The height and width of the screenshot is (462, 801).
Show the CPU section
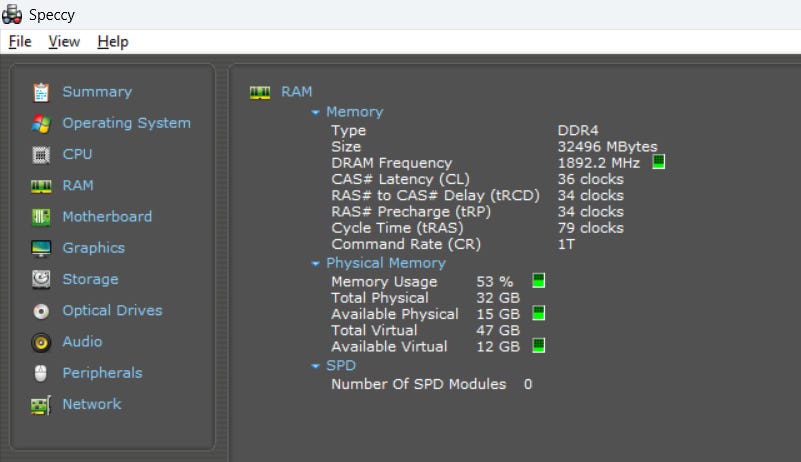(77, 154)
